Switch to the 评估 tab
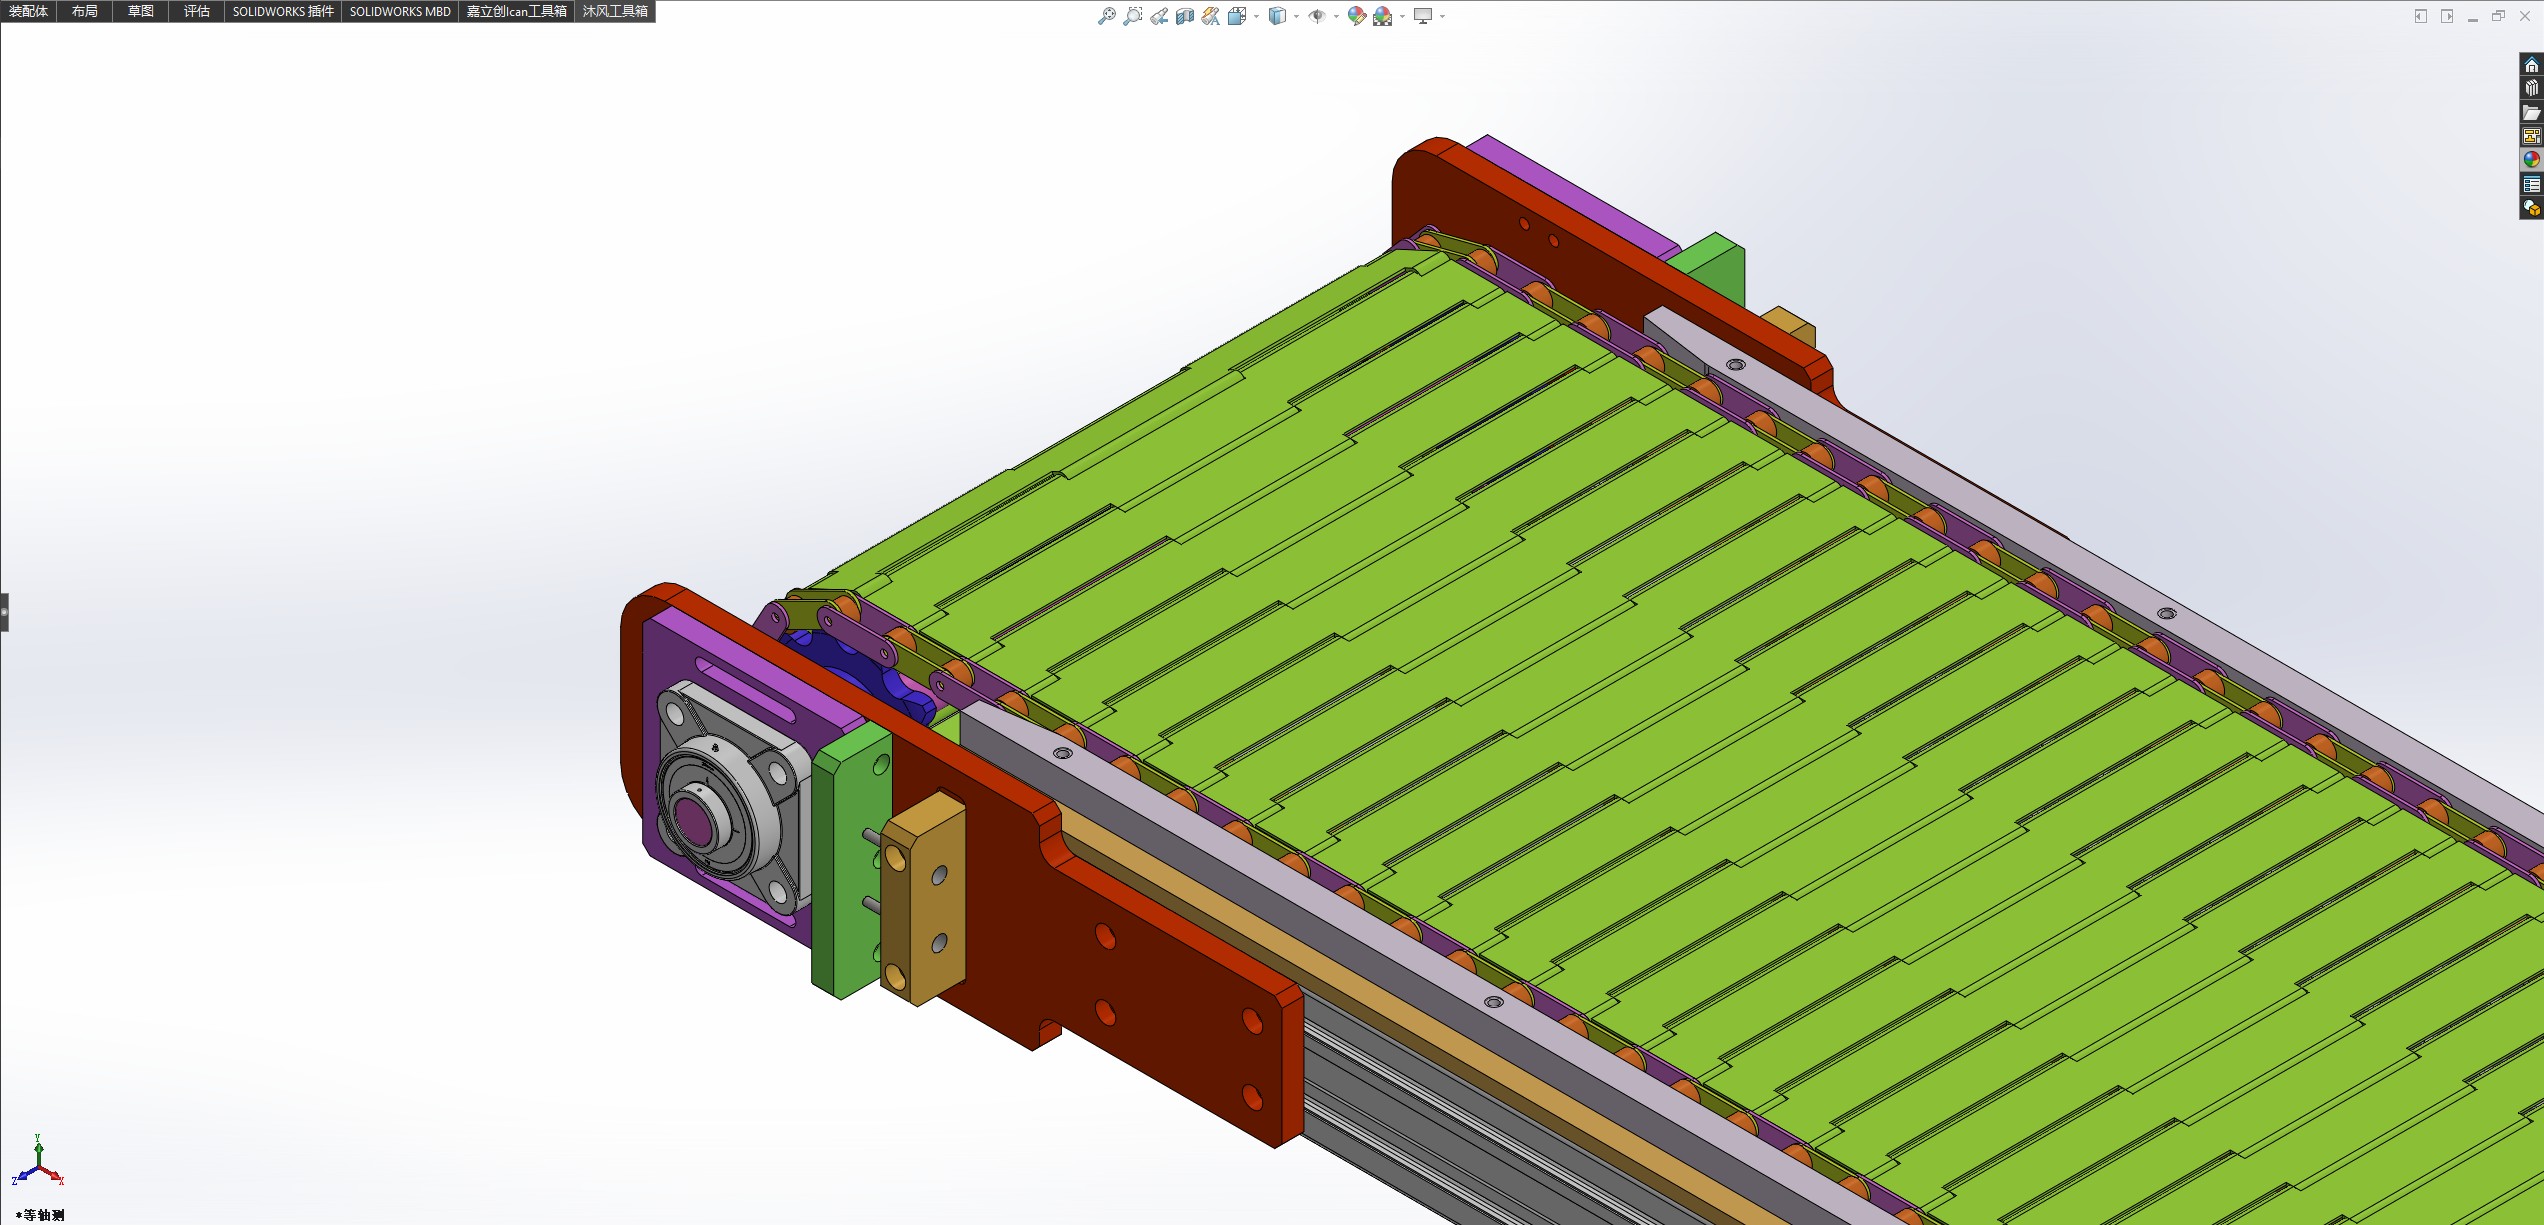Screen dimensions: 2544x1225 196,12
